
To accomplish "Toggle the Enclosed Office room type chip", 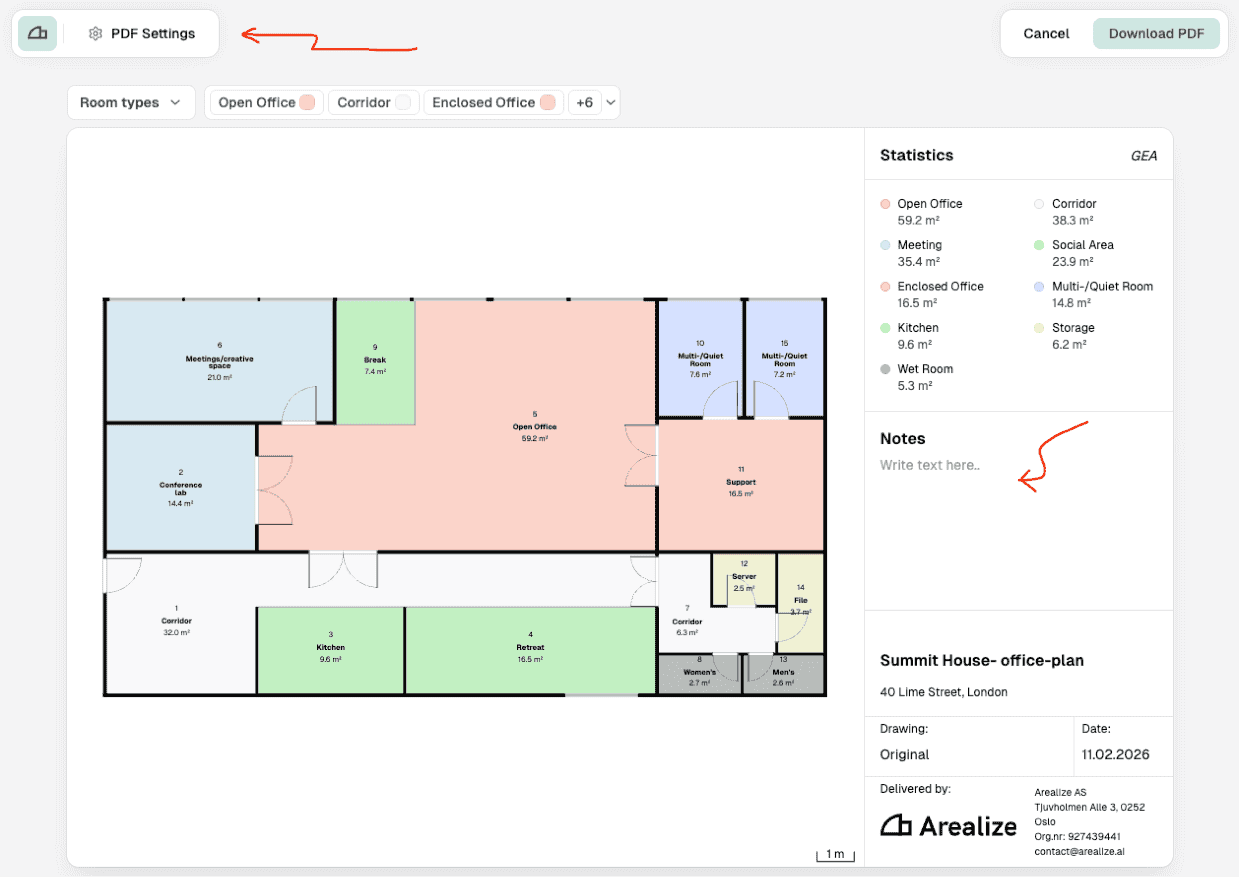I will pos(493,102).
